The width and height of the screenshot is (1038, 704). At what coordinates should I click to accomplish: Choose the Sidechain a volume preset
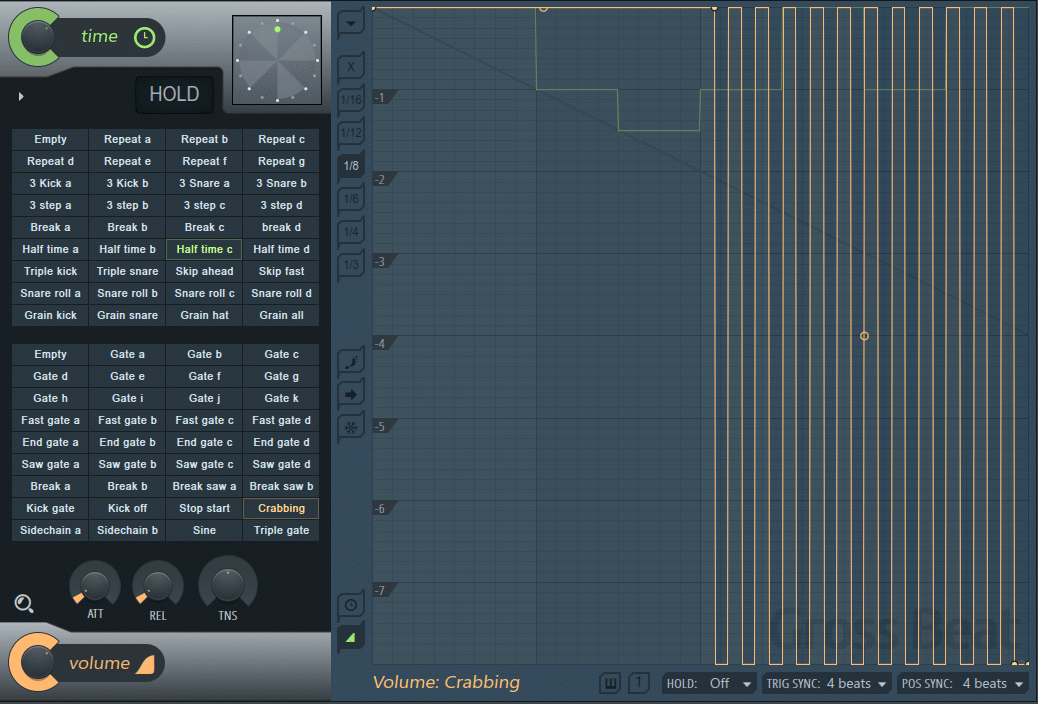[51, 530]
